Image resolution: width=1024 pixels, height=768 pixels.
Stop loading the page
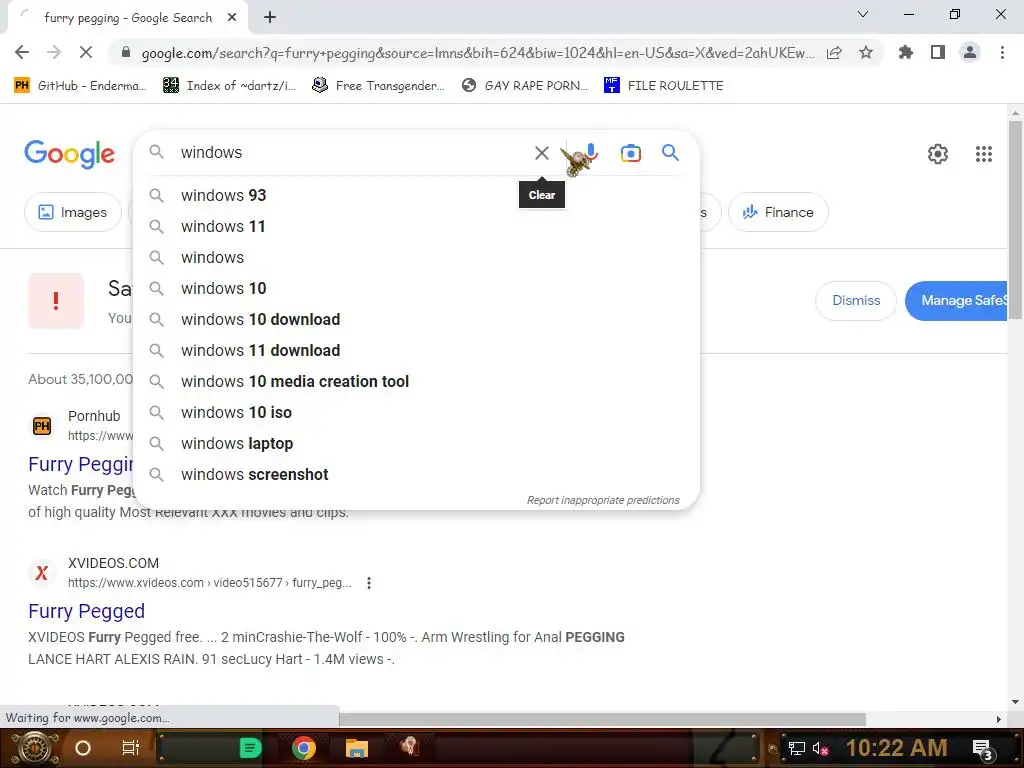coord(86,52)
